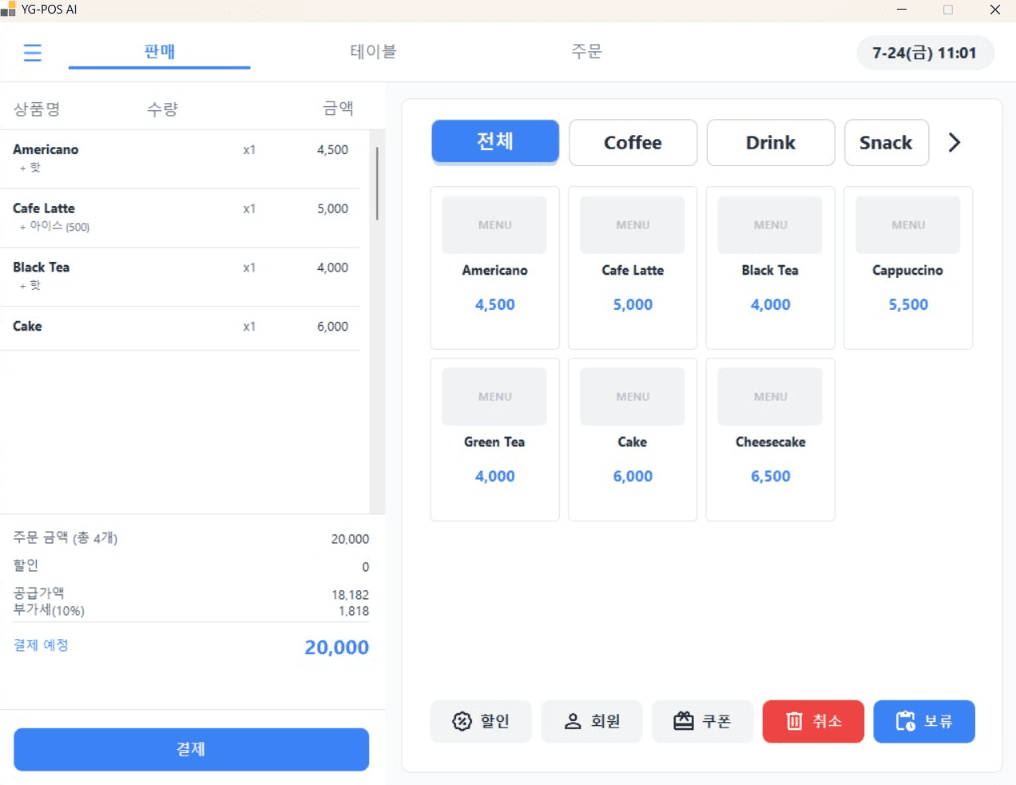Click the 부가세(10%) label
The width and height of the screenshot is (1016, 785).
click(x=49, y=610)
